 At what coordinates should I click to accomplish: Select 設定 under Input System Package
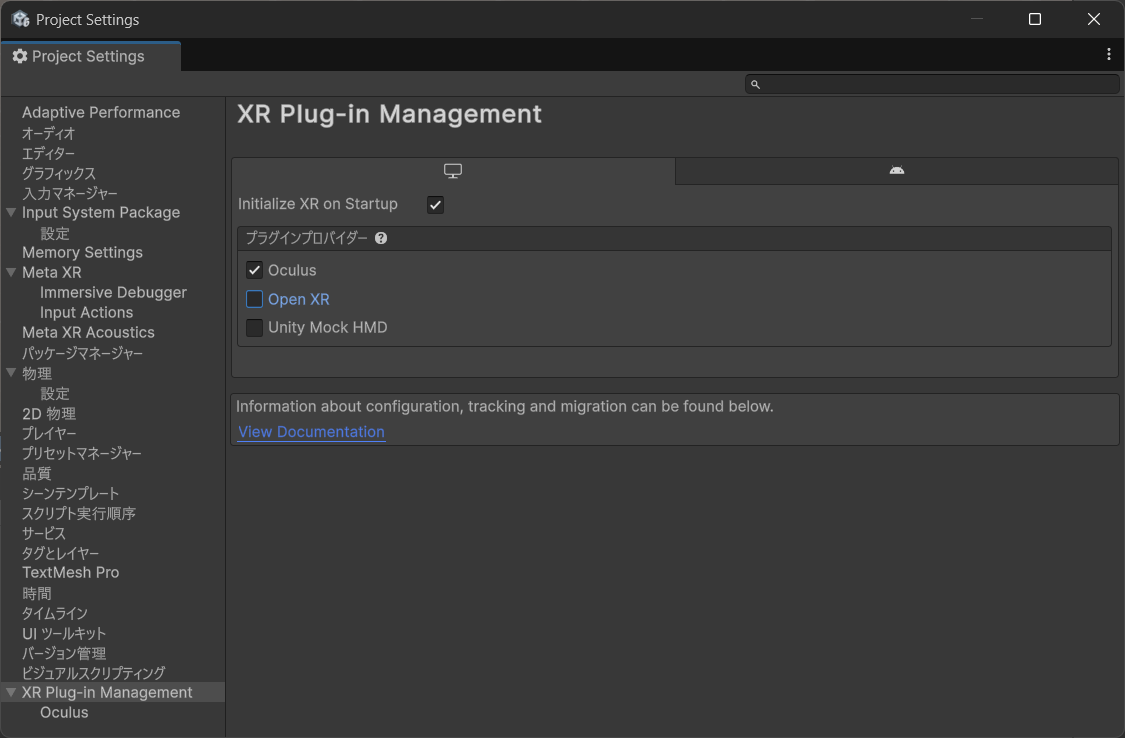pos(55,233)
